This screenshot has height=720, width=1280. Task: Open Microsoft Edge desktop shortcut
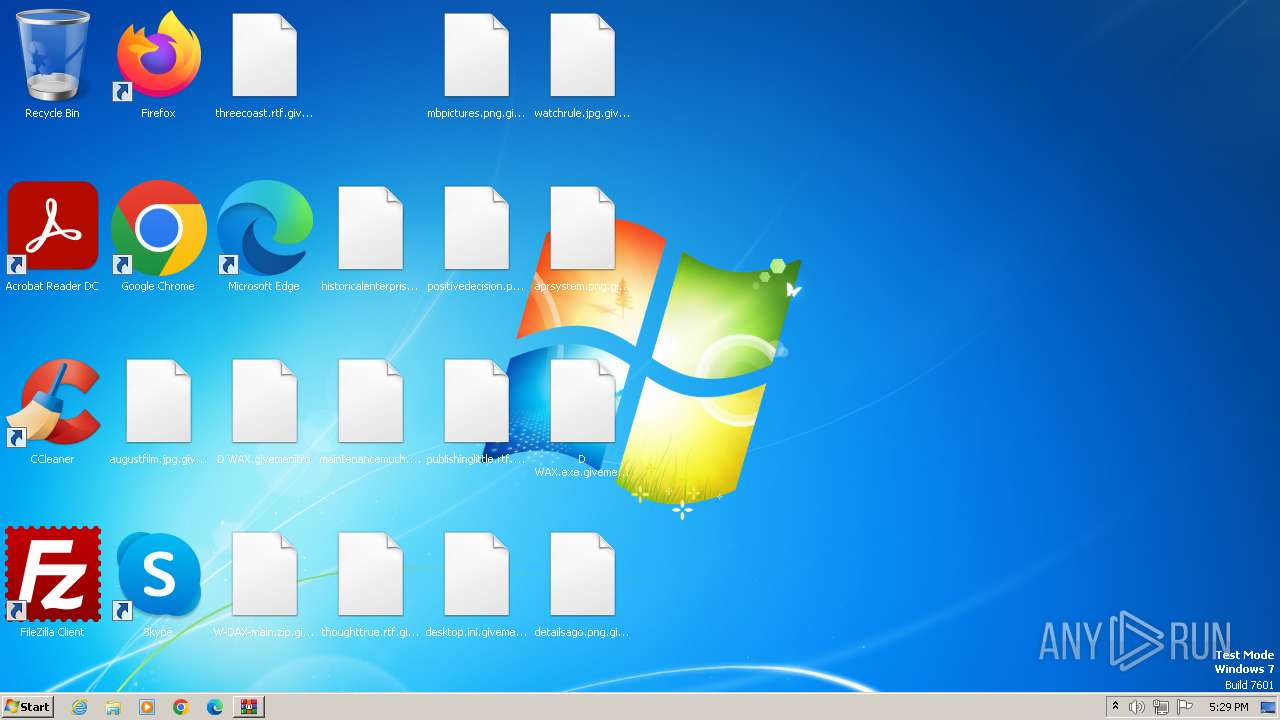[x=264, y=229]
